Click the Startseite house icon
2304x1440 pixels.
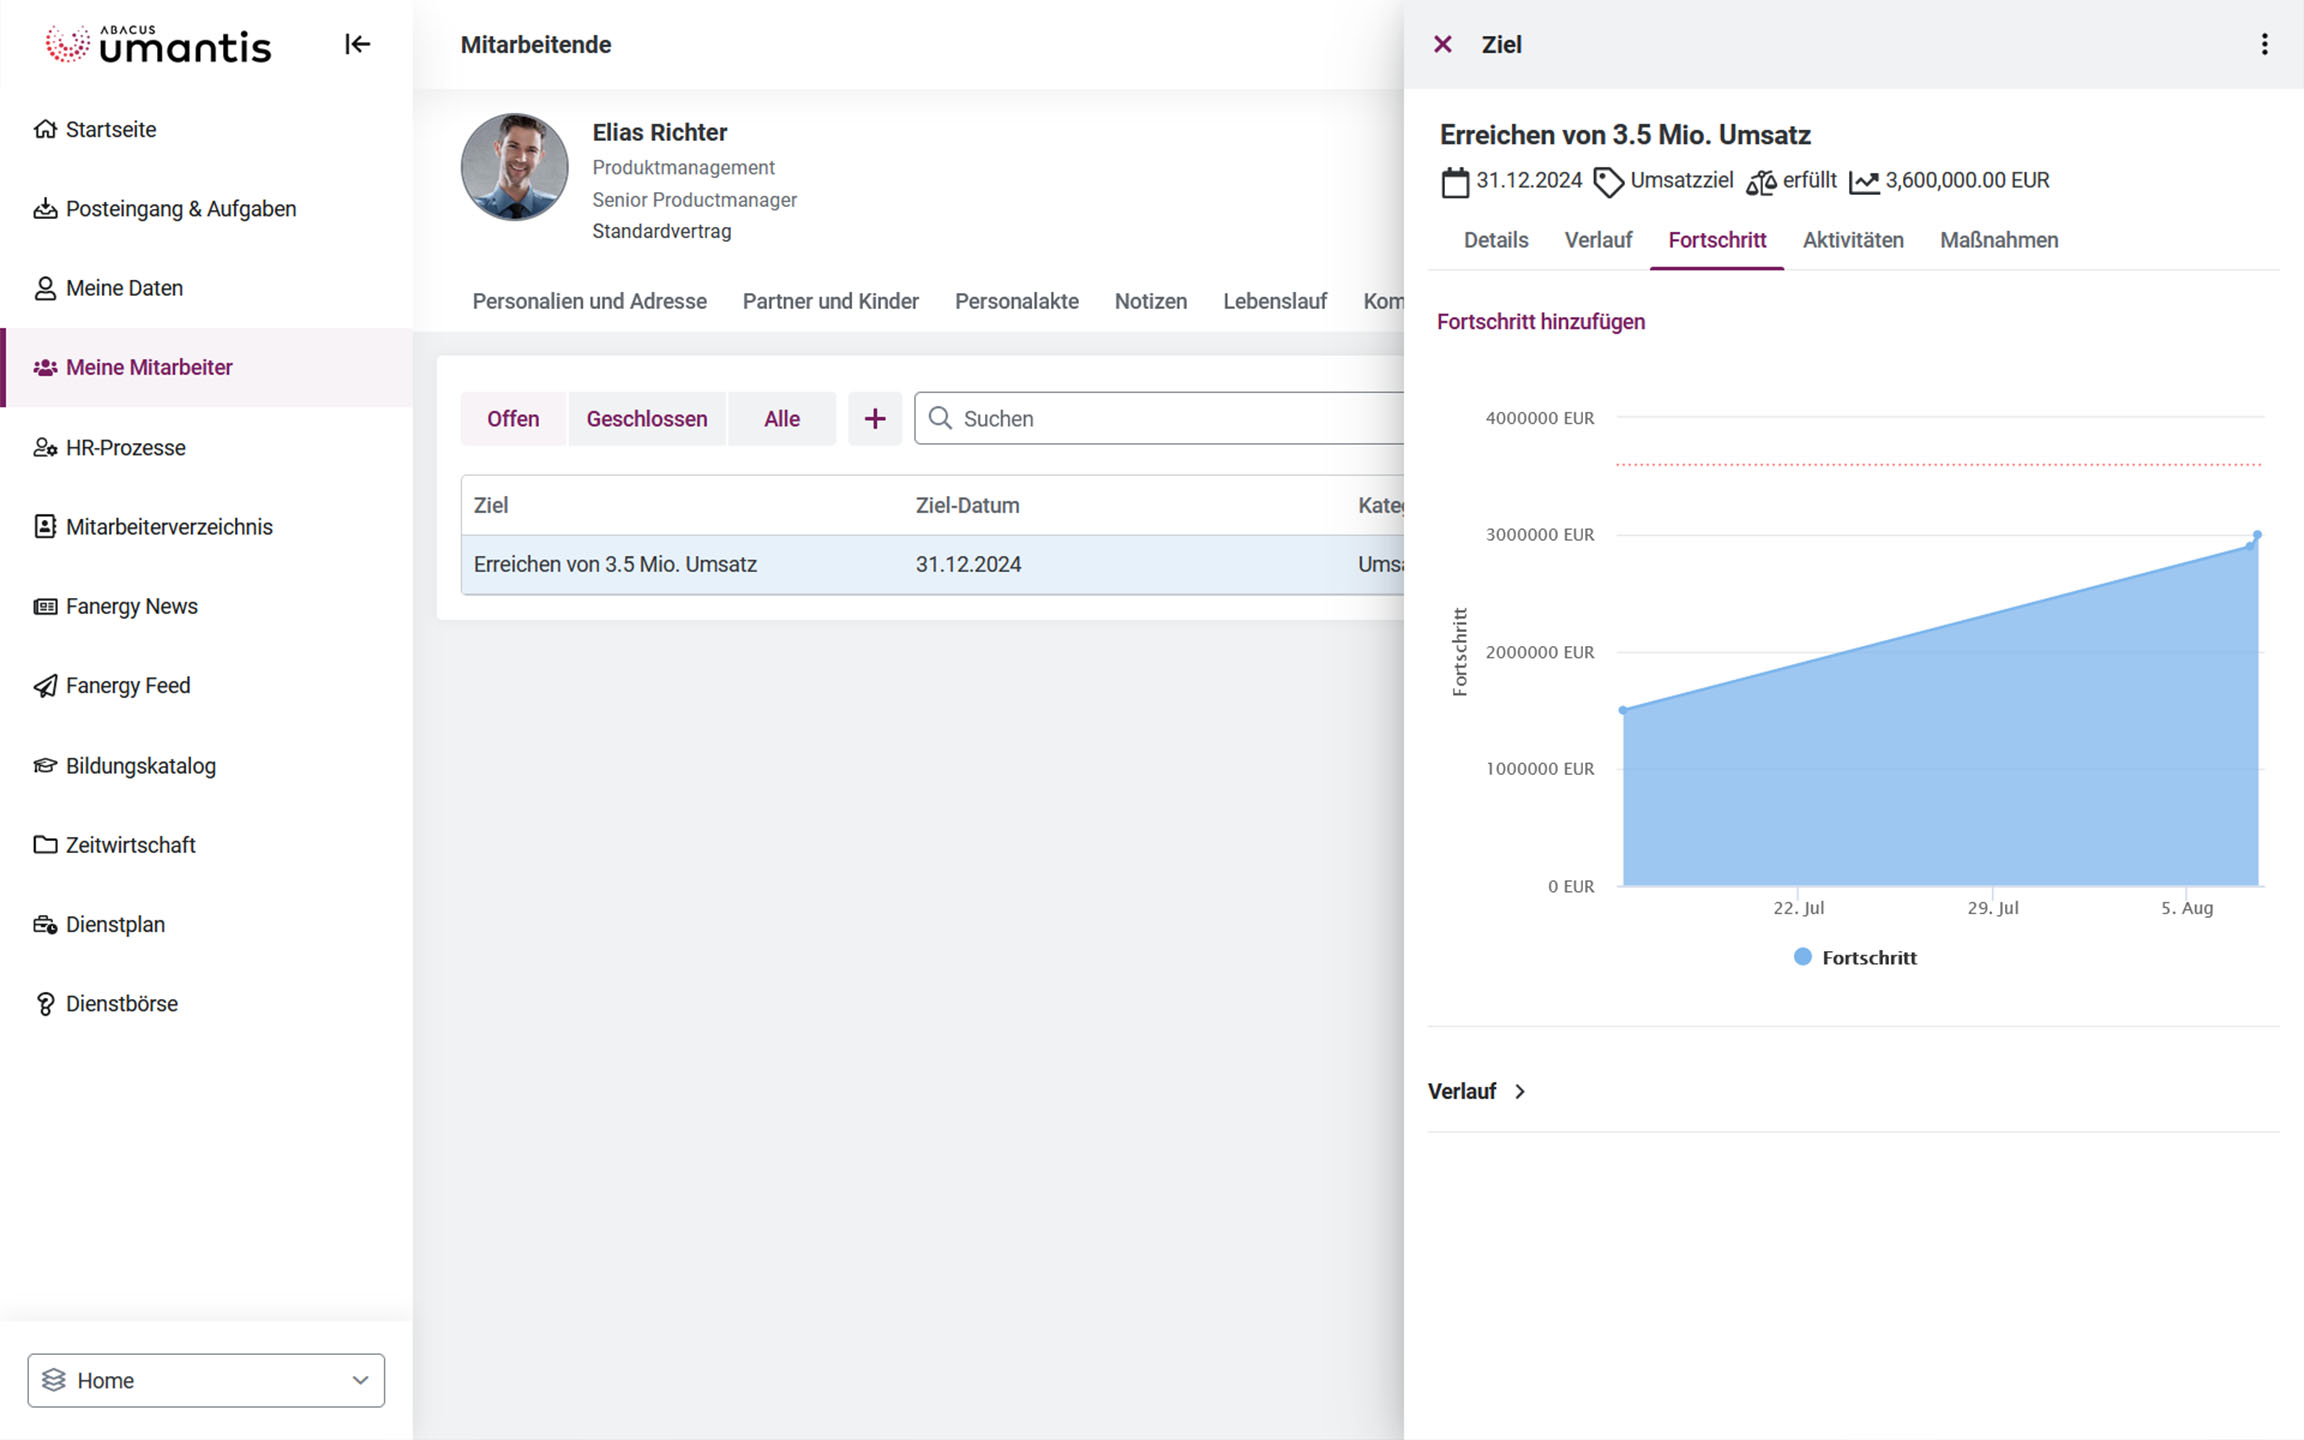(45, 129)
